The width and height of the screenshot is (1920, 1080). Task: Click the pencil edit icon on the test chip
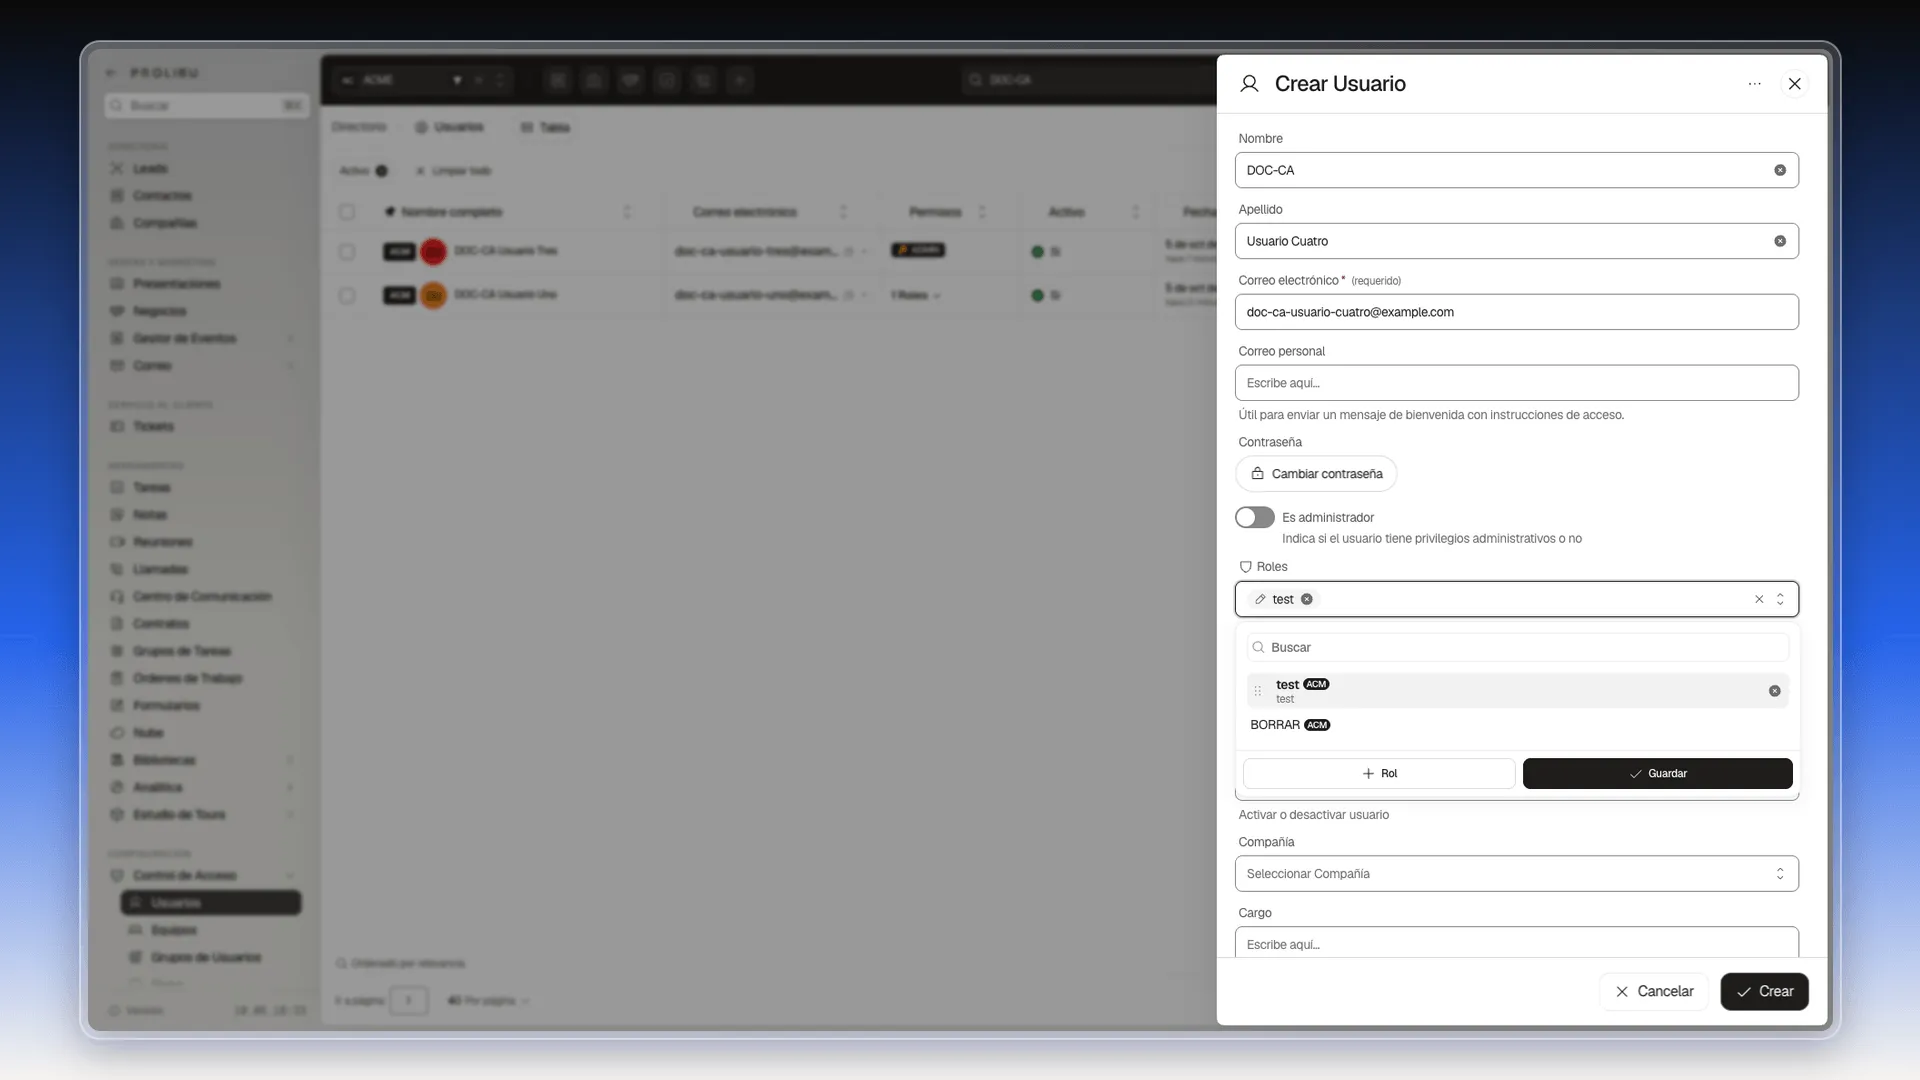(x=1260, y=599)
